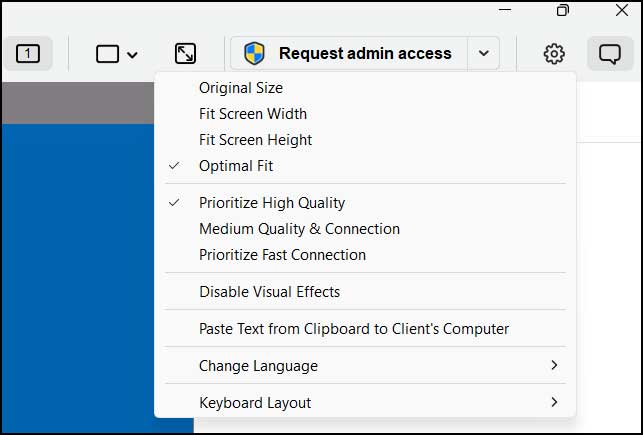
Task: Open the display view mode dropdown
Action: tap(116, 54)
